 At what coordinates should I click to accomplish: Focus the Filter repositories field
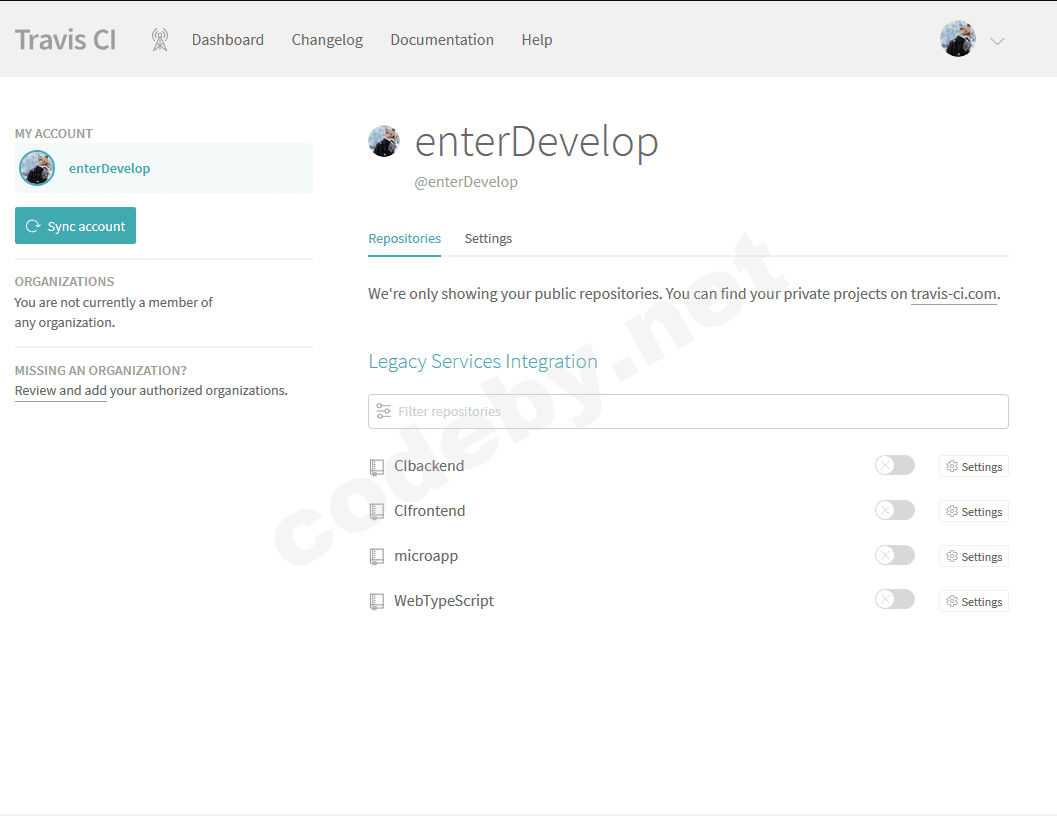[688, 411]
